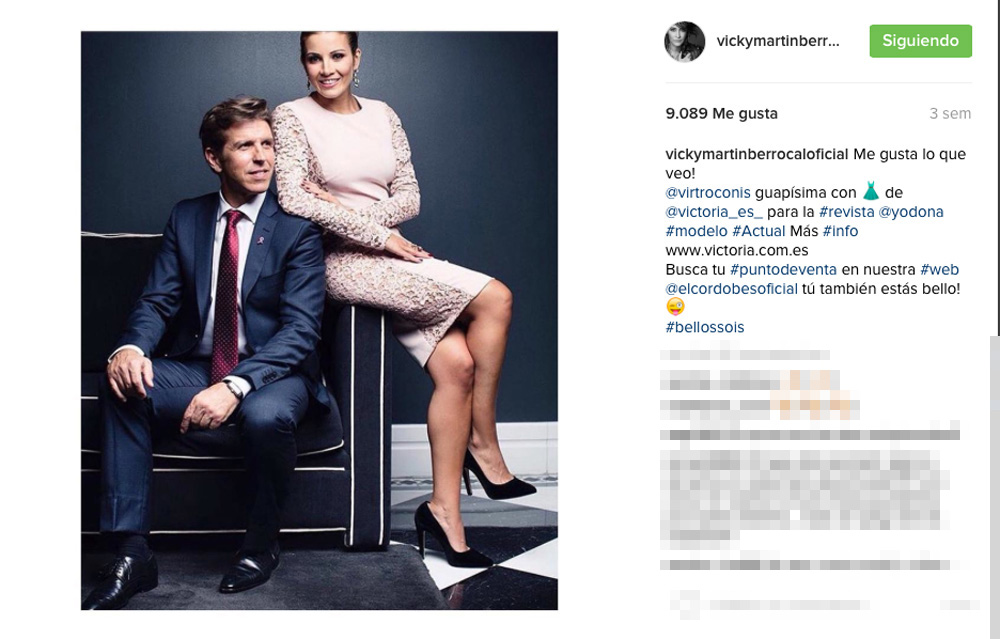Follow the #modelo hashtag
Viewport: 1000px width, 639px height.
pyautogui.click(x=696, y=231)
